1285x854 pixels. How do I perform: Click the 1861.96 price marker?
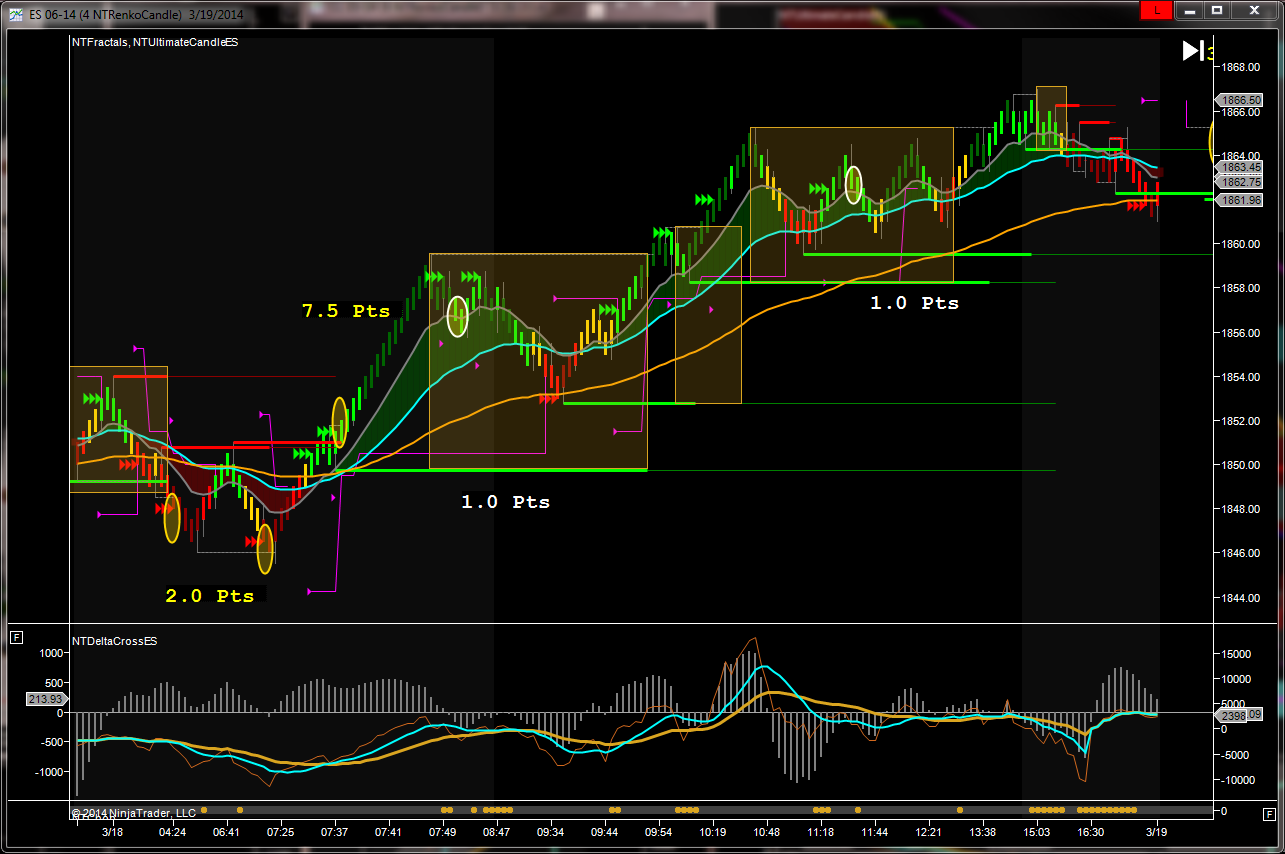point(1240,200)
